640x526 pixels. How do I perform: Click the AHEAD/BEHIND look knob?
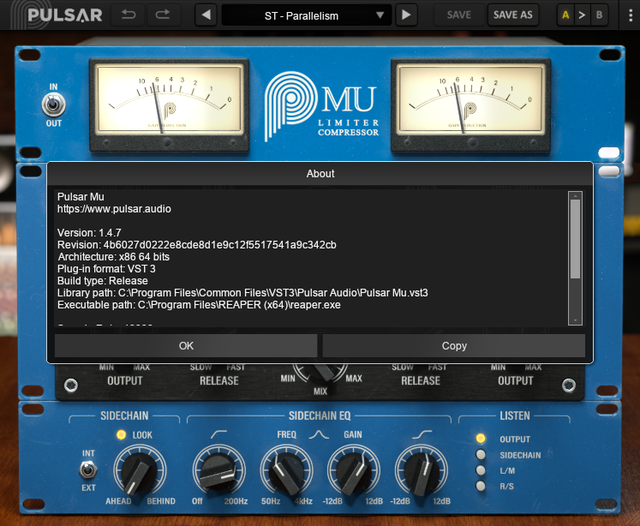[x=140, y=471]
